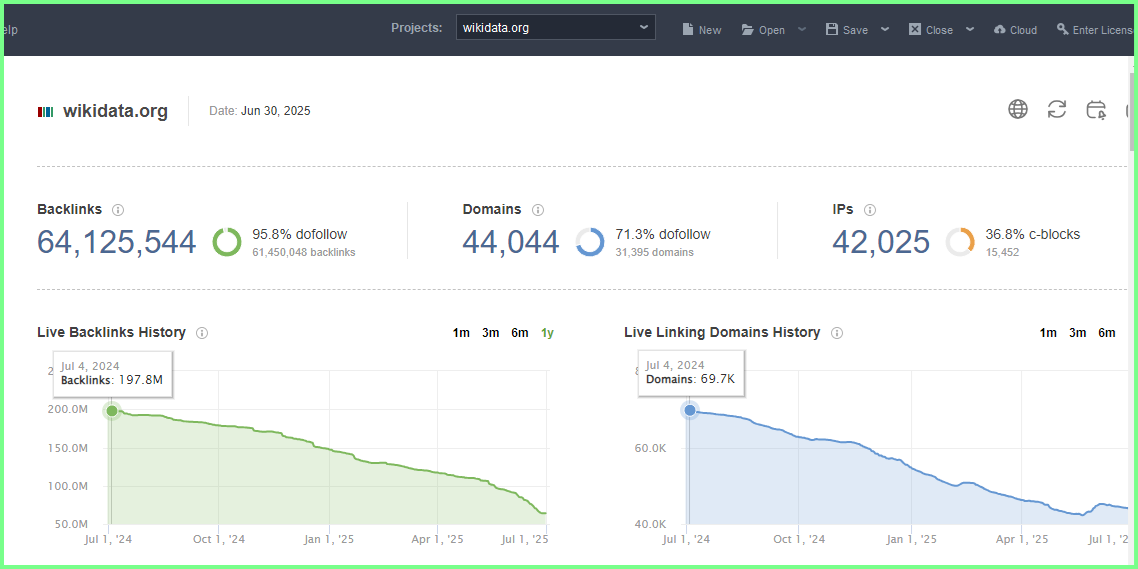Select 1y range for Backlinks History
This screenshot has width=1138, height=569.
tap(547, 333)
